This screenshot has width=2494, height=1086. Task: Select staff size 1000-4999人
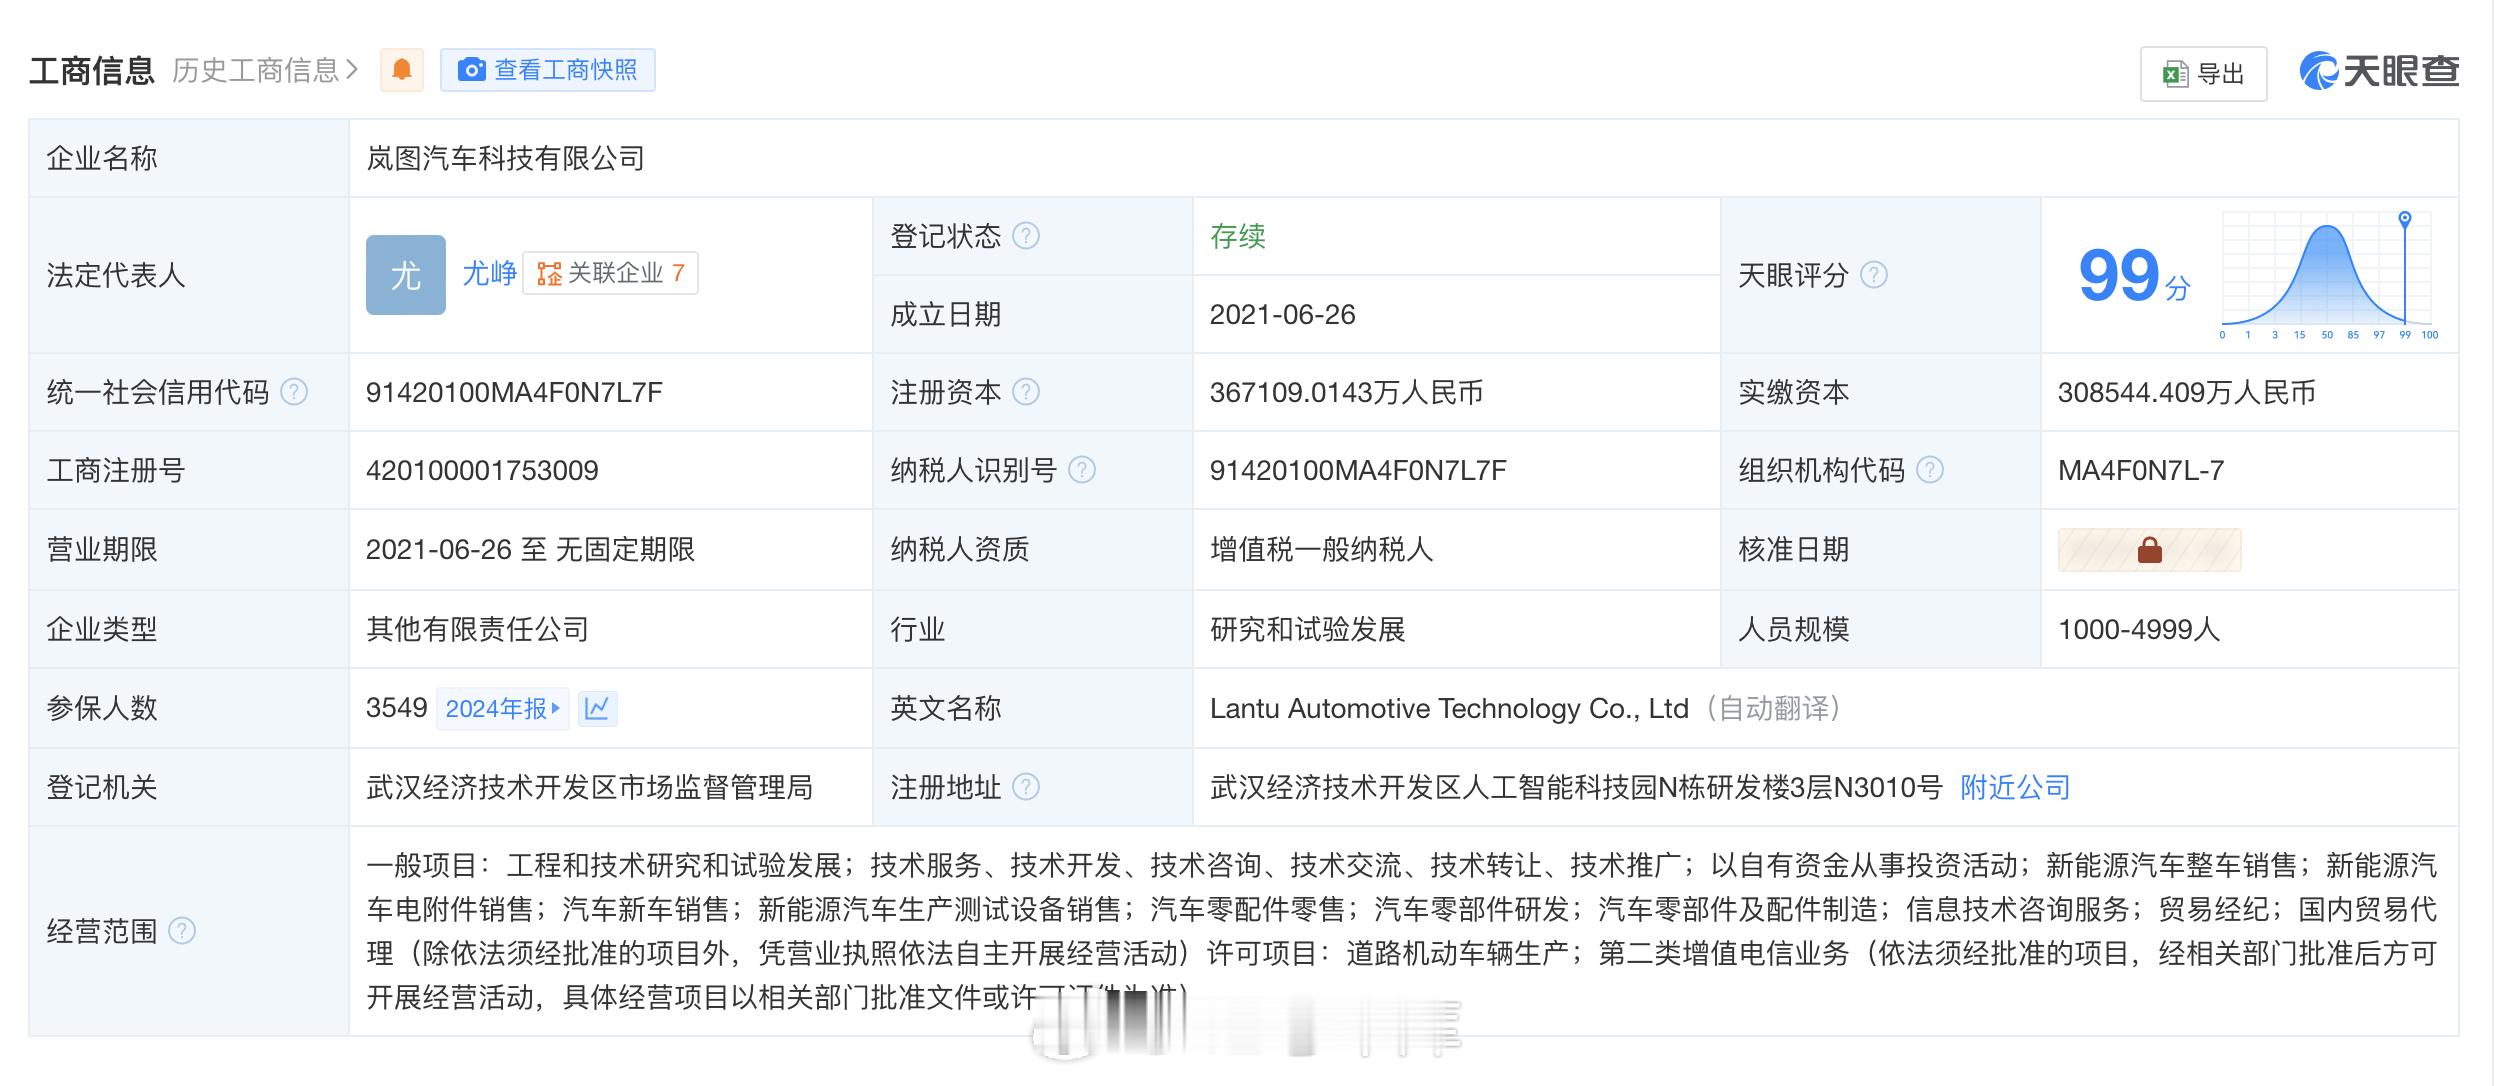[2139, 629]
